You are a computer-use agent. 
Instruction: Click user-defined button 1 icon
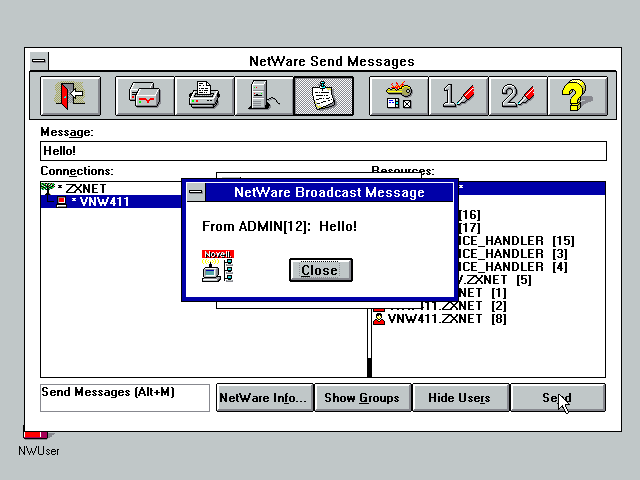[458, 96]
